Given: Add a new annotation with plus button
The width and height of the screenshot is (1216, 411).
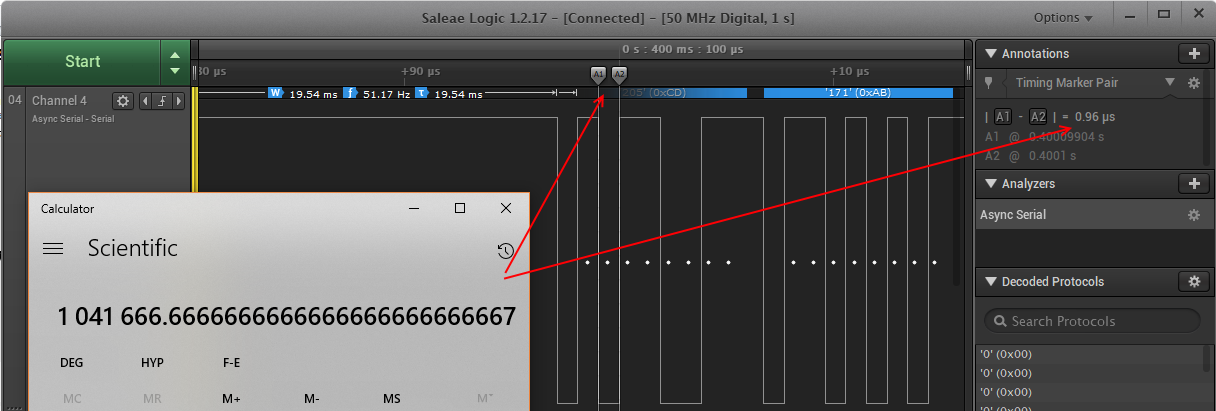Looking at the screenshot, I should (x=1193, y=53).
